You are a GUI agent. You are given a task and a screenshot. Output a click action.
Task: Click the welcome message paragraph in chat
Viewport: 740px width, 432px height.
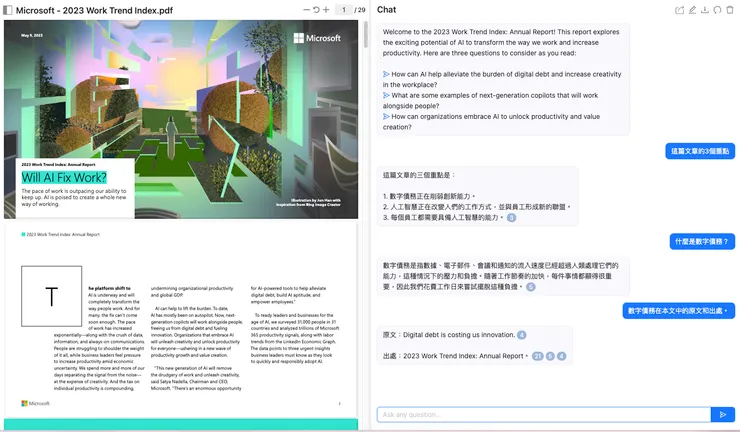pos(501,42)
